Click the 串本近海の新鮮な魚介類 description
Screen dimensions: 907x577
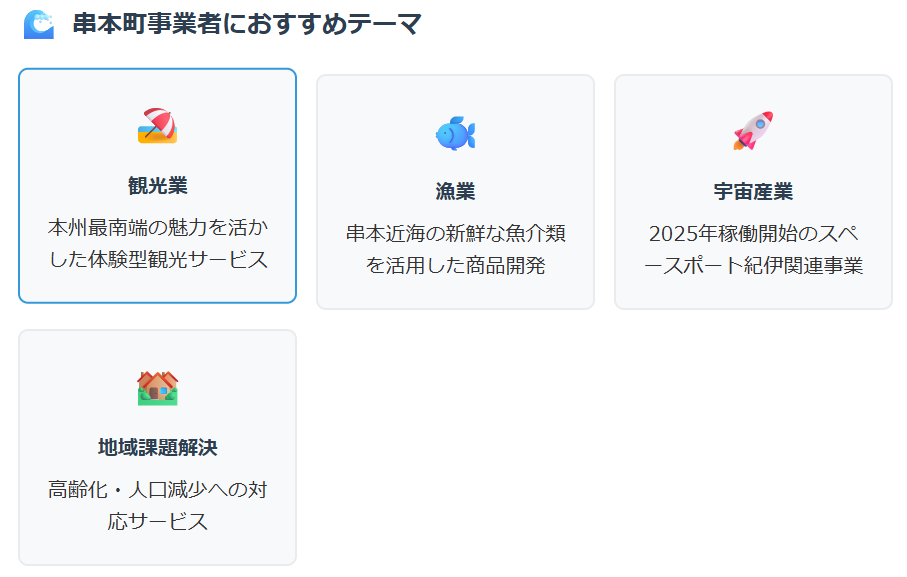pyautogui.click(x=455, y=249)
